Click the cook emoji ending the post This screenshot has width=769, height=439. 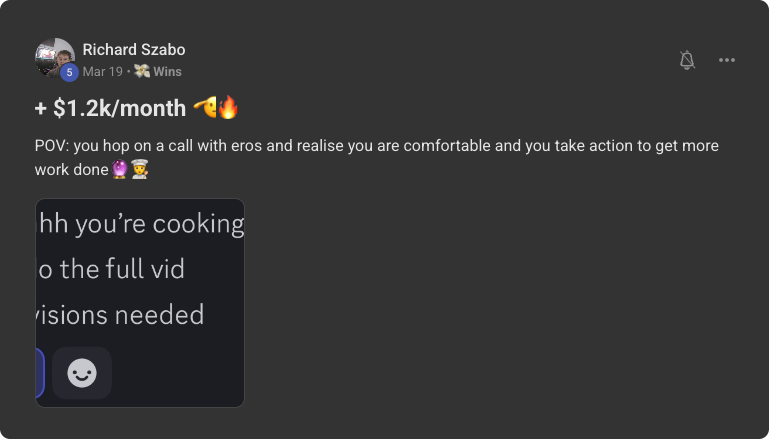tap(140, 170)
